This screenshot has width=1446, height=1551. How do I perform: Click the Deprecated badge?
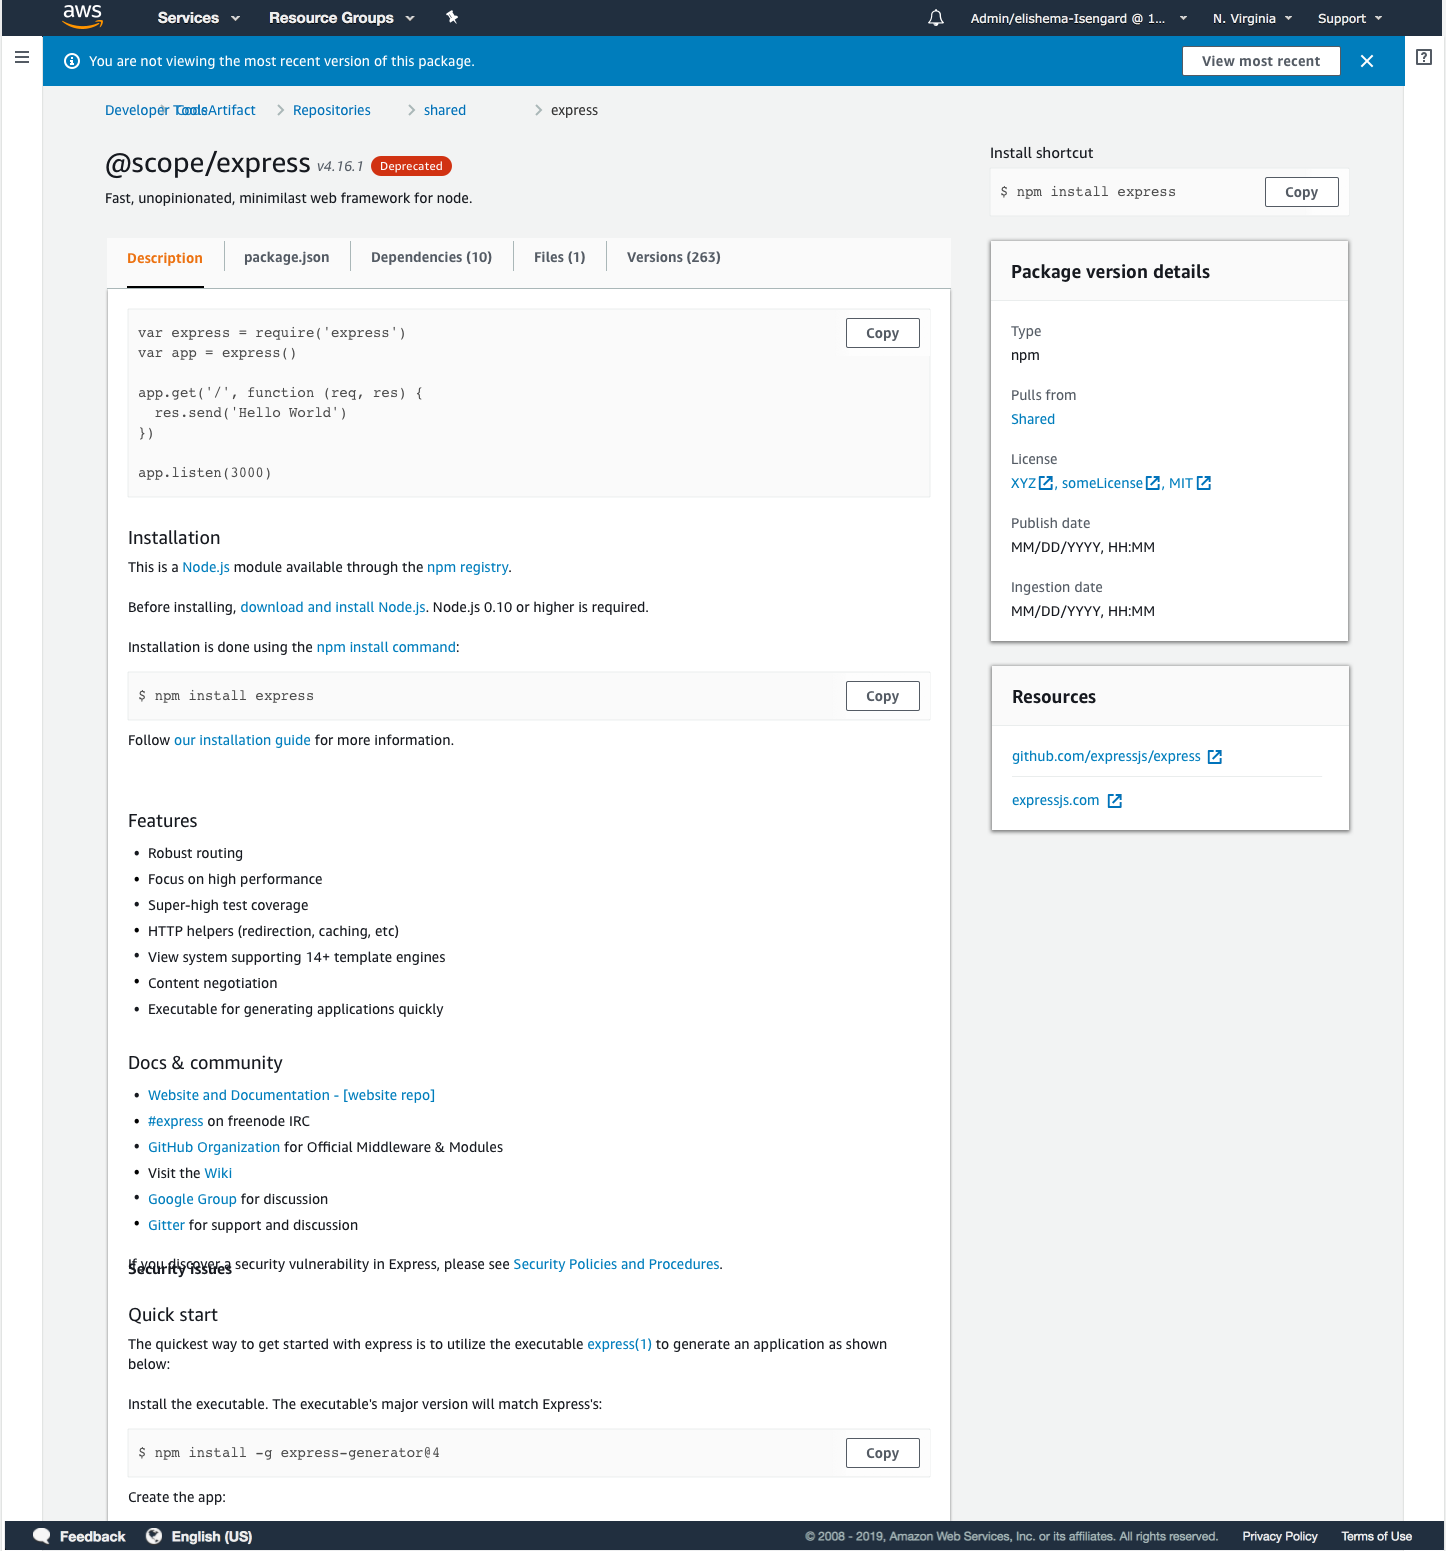click(x=411, y=166)
